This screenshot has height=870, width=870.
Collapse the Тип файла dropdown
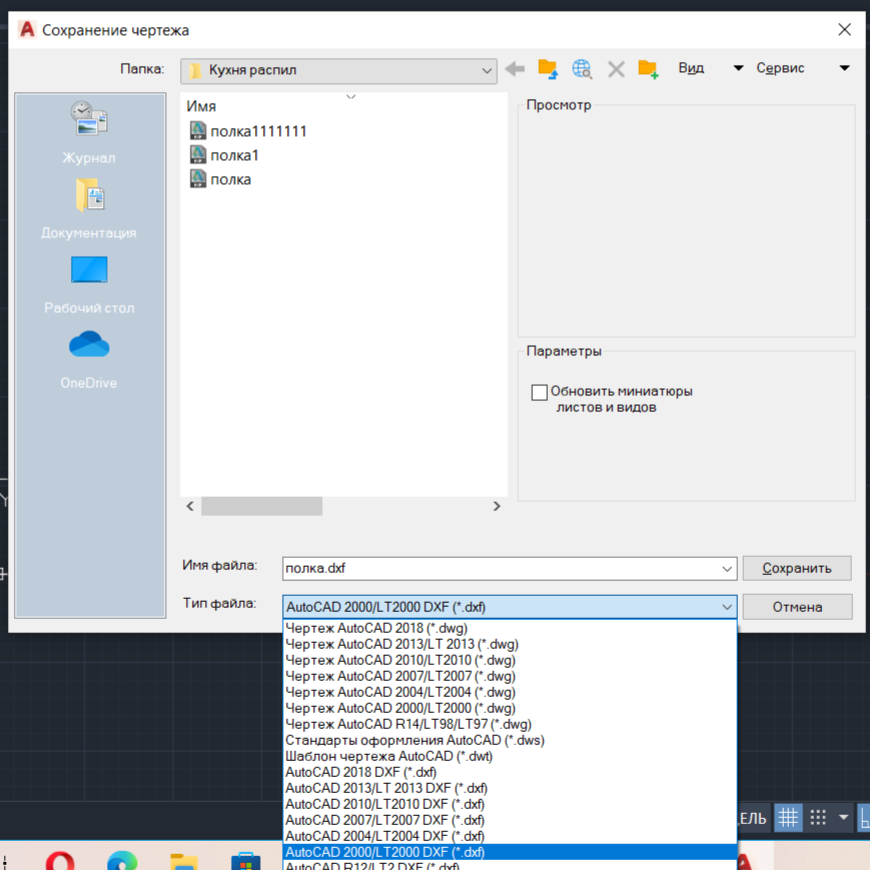(727, 607)
